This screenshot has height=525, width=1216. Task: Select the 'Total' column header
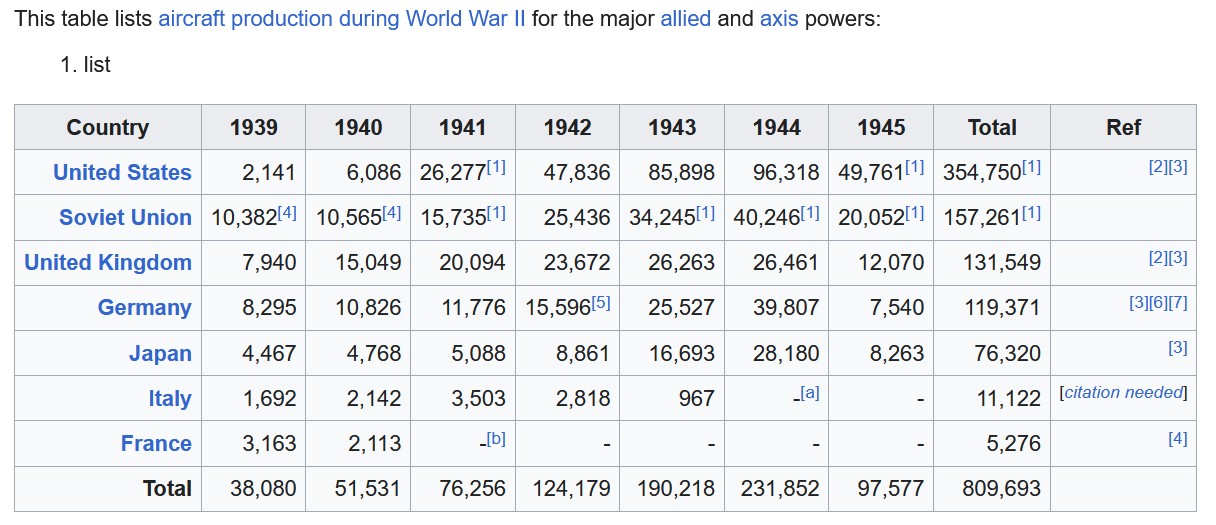[992, 127]
